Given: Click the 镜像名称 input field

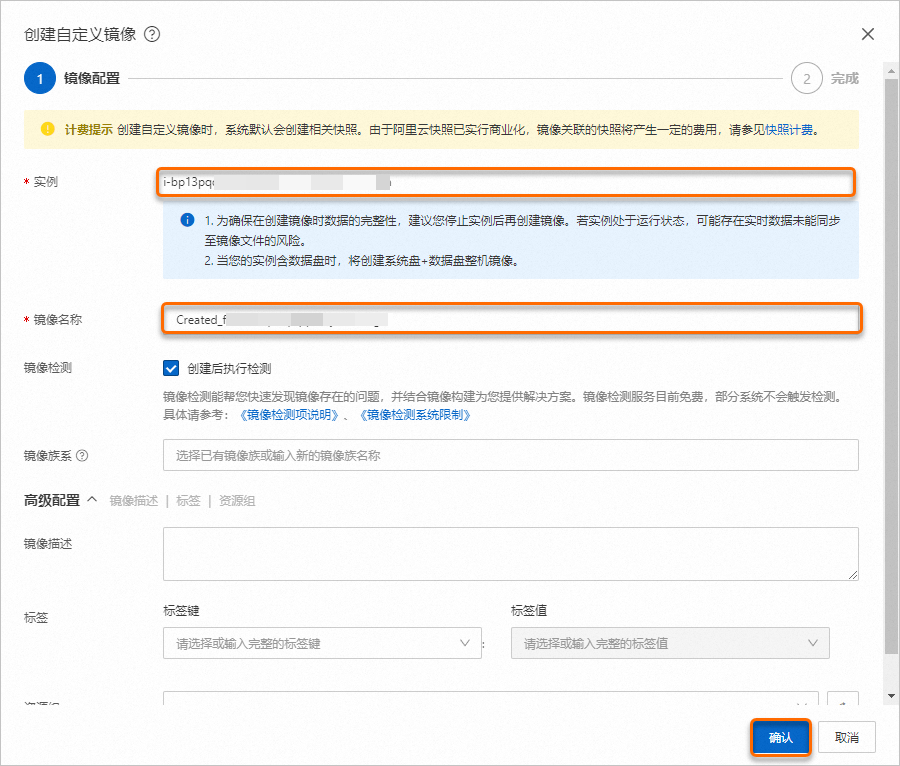Looking at the screenshot, I should click(511, 319).
